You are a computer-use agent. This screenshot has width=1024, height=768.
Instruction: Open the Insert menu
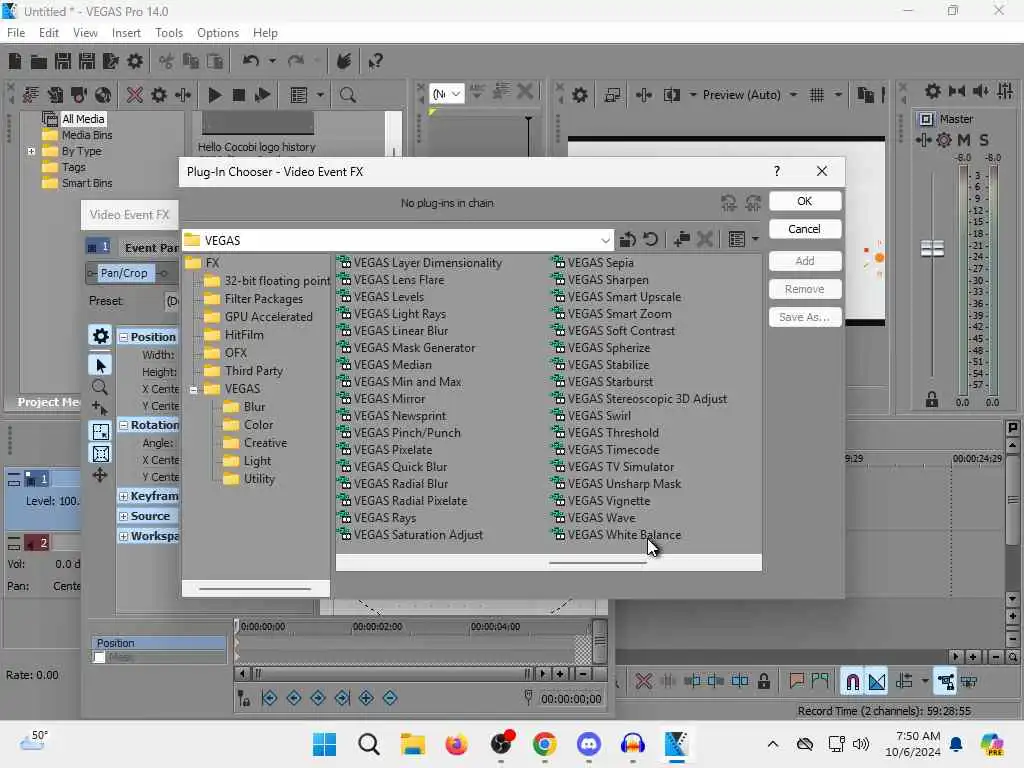click(126, 33)
